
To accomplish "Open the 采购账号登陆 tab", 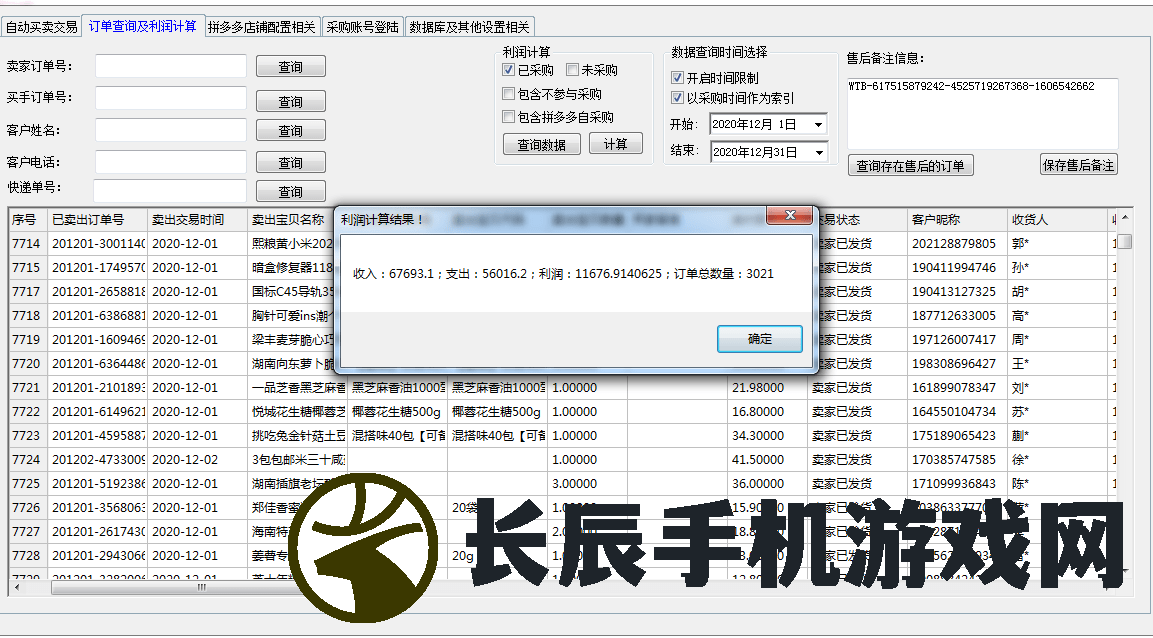I will [x=363, y=27].
